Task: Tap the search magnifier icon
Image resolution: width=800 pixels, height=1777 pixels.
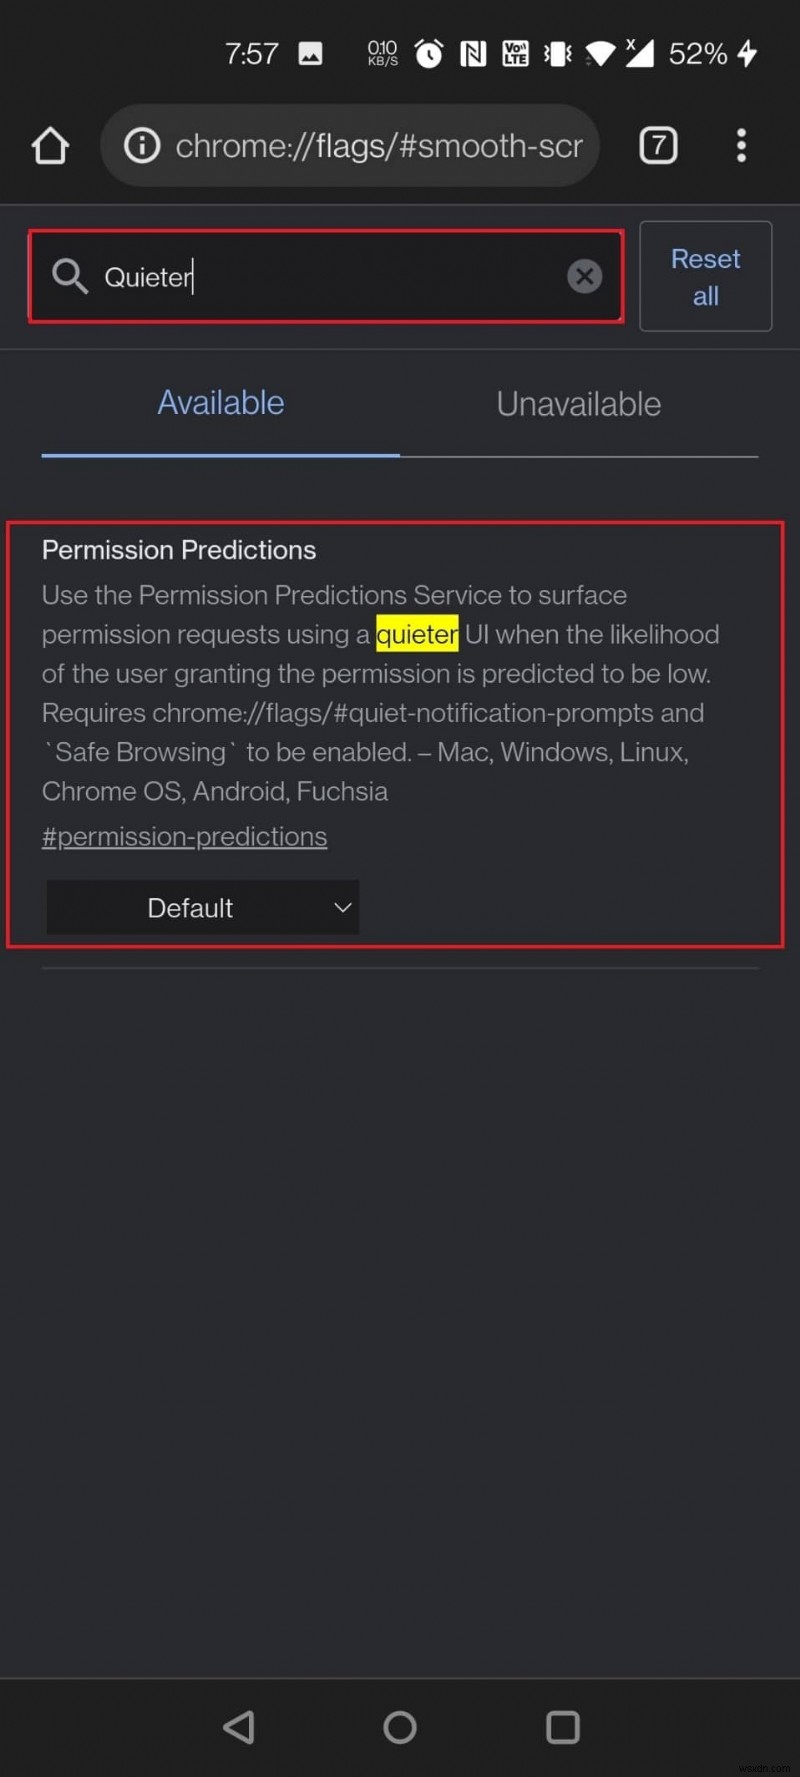Action: (x=70, y=276)
